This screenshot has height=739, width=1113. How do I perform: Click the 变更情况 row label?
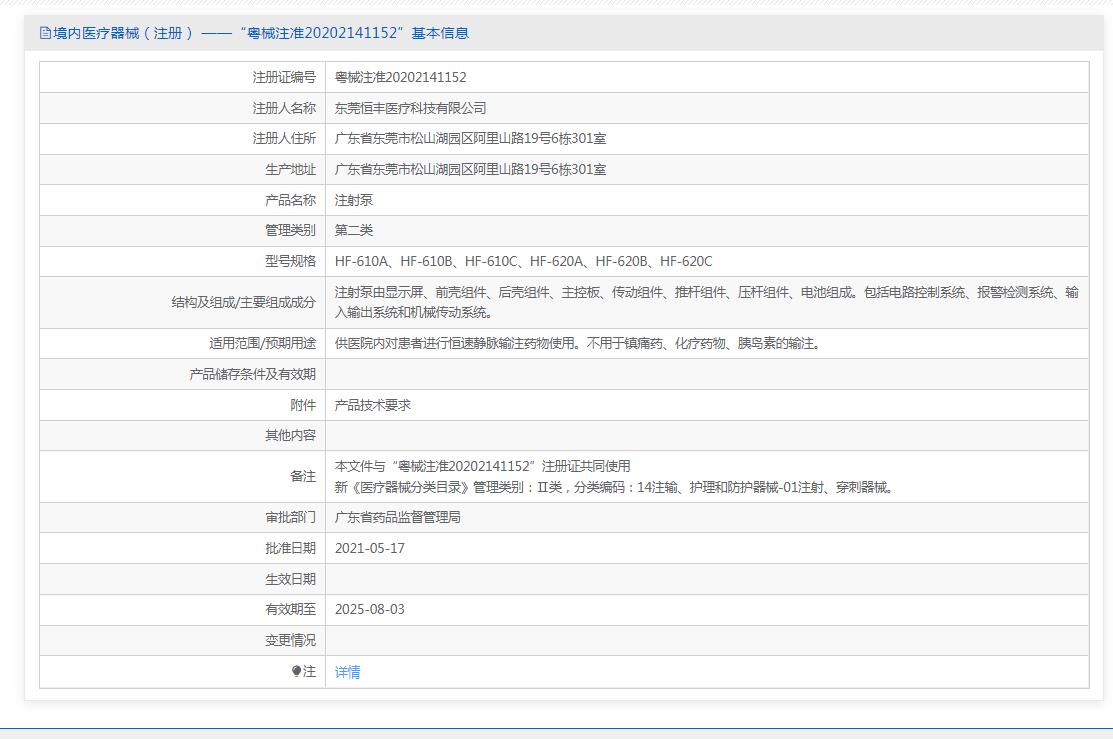(290, 640)
